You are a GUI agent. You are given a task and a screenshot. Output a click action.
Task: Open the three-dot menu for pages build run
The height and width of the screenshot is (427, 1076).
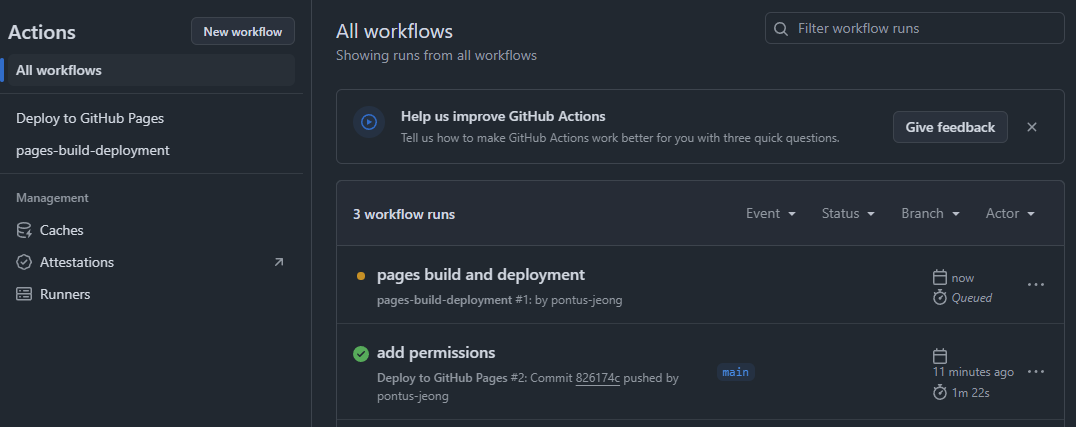(1036, 284)
